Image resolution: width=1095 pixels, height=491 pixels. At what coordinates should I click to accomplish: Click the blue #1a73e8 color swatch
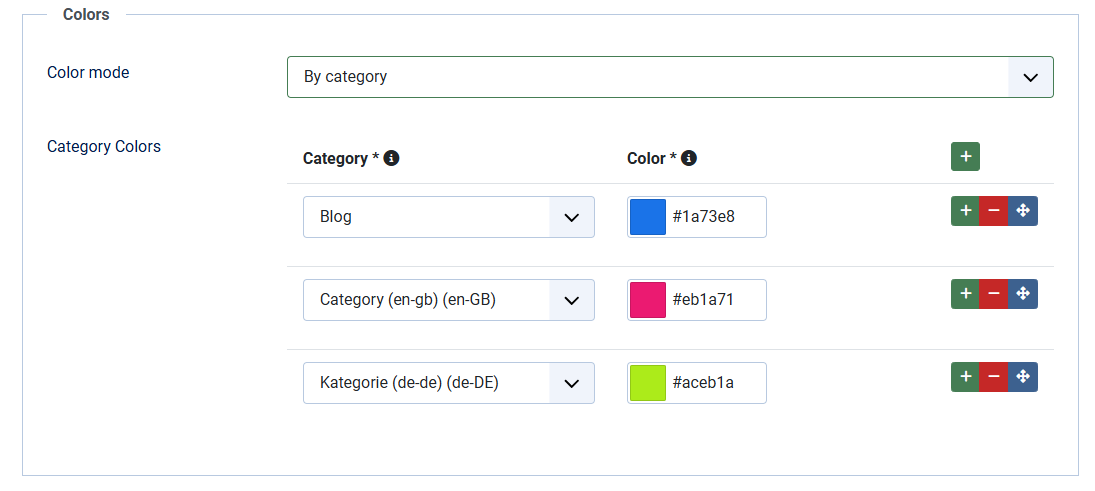648,217
